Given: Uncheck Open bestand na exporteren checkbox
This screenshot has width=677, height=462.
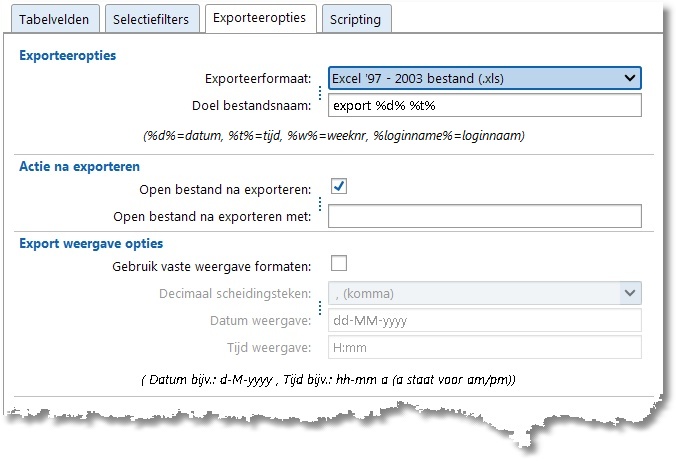Looking at the screenshot, I should [338, 187].
